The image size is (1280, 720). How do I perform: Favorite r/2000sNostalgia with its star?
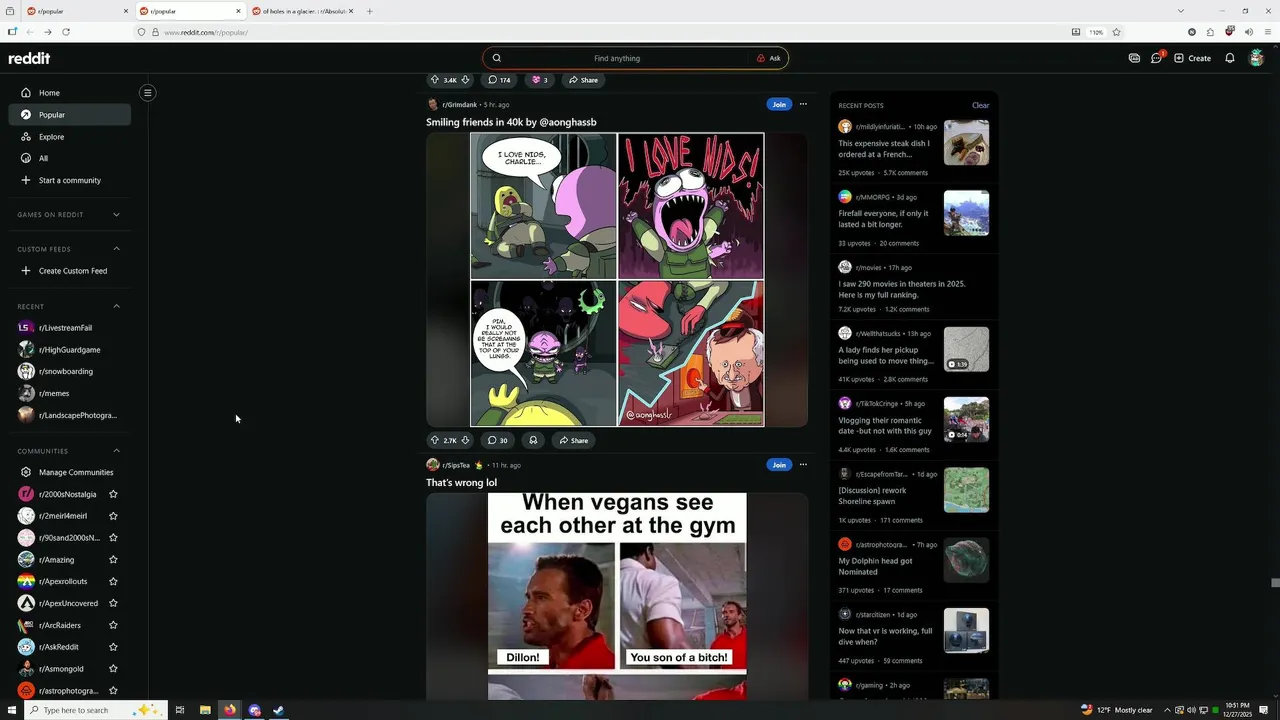(x=113, y=494)
